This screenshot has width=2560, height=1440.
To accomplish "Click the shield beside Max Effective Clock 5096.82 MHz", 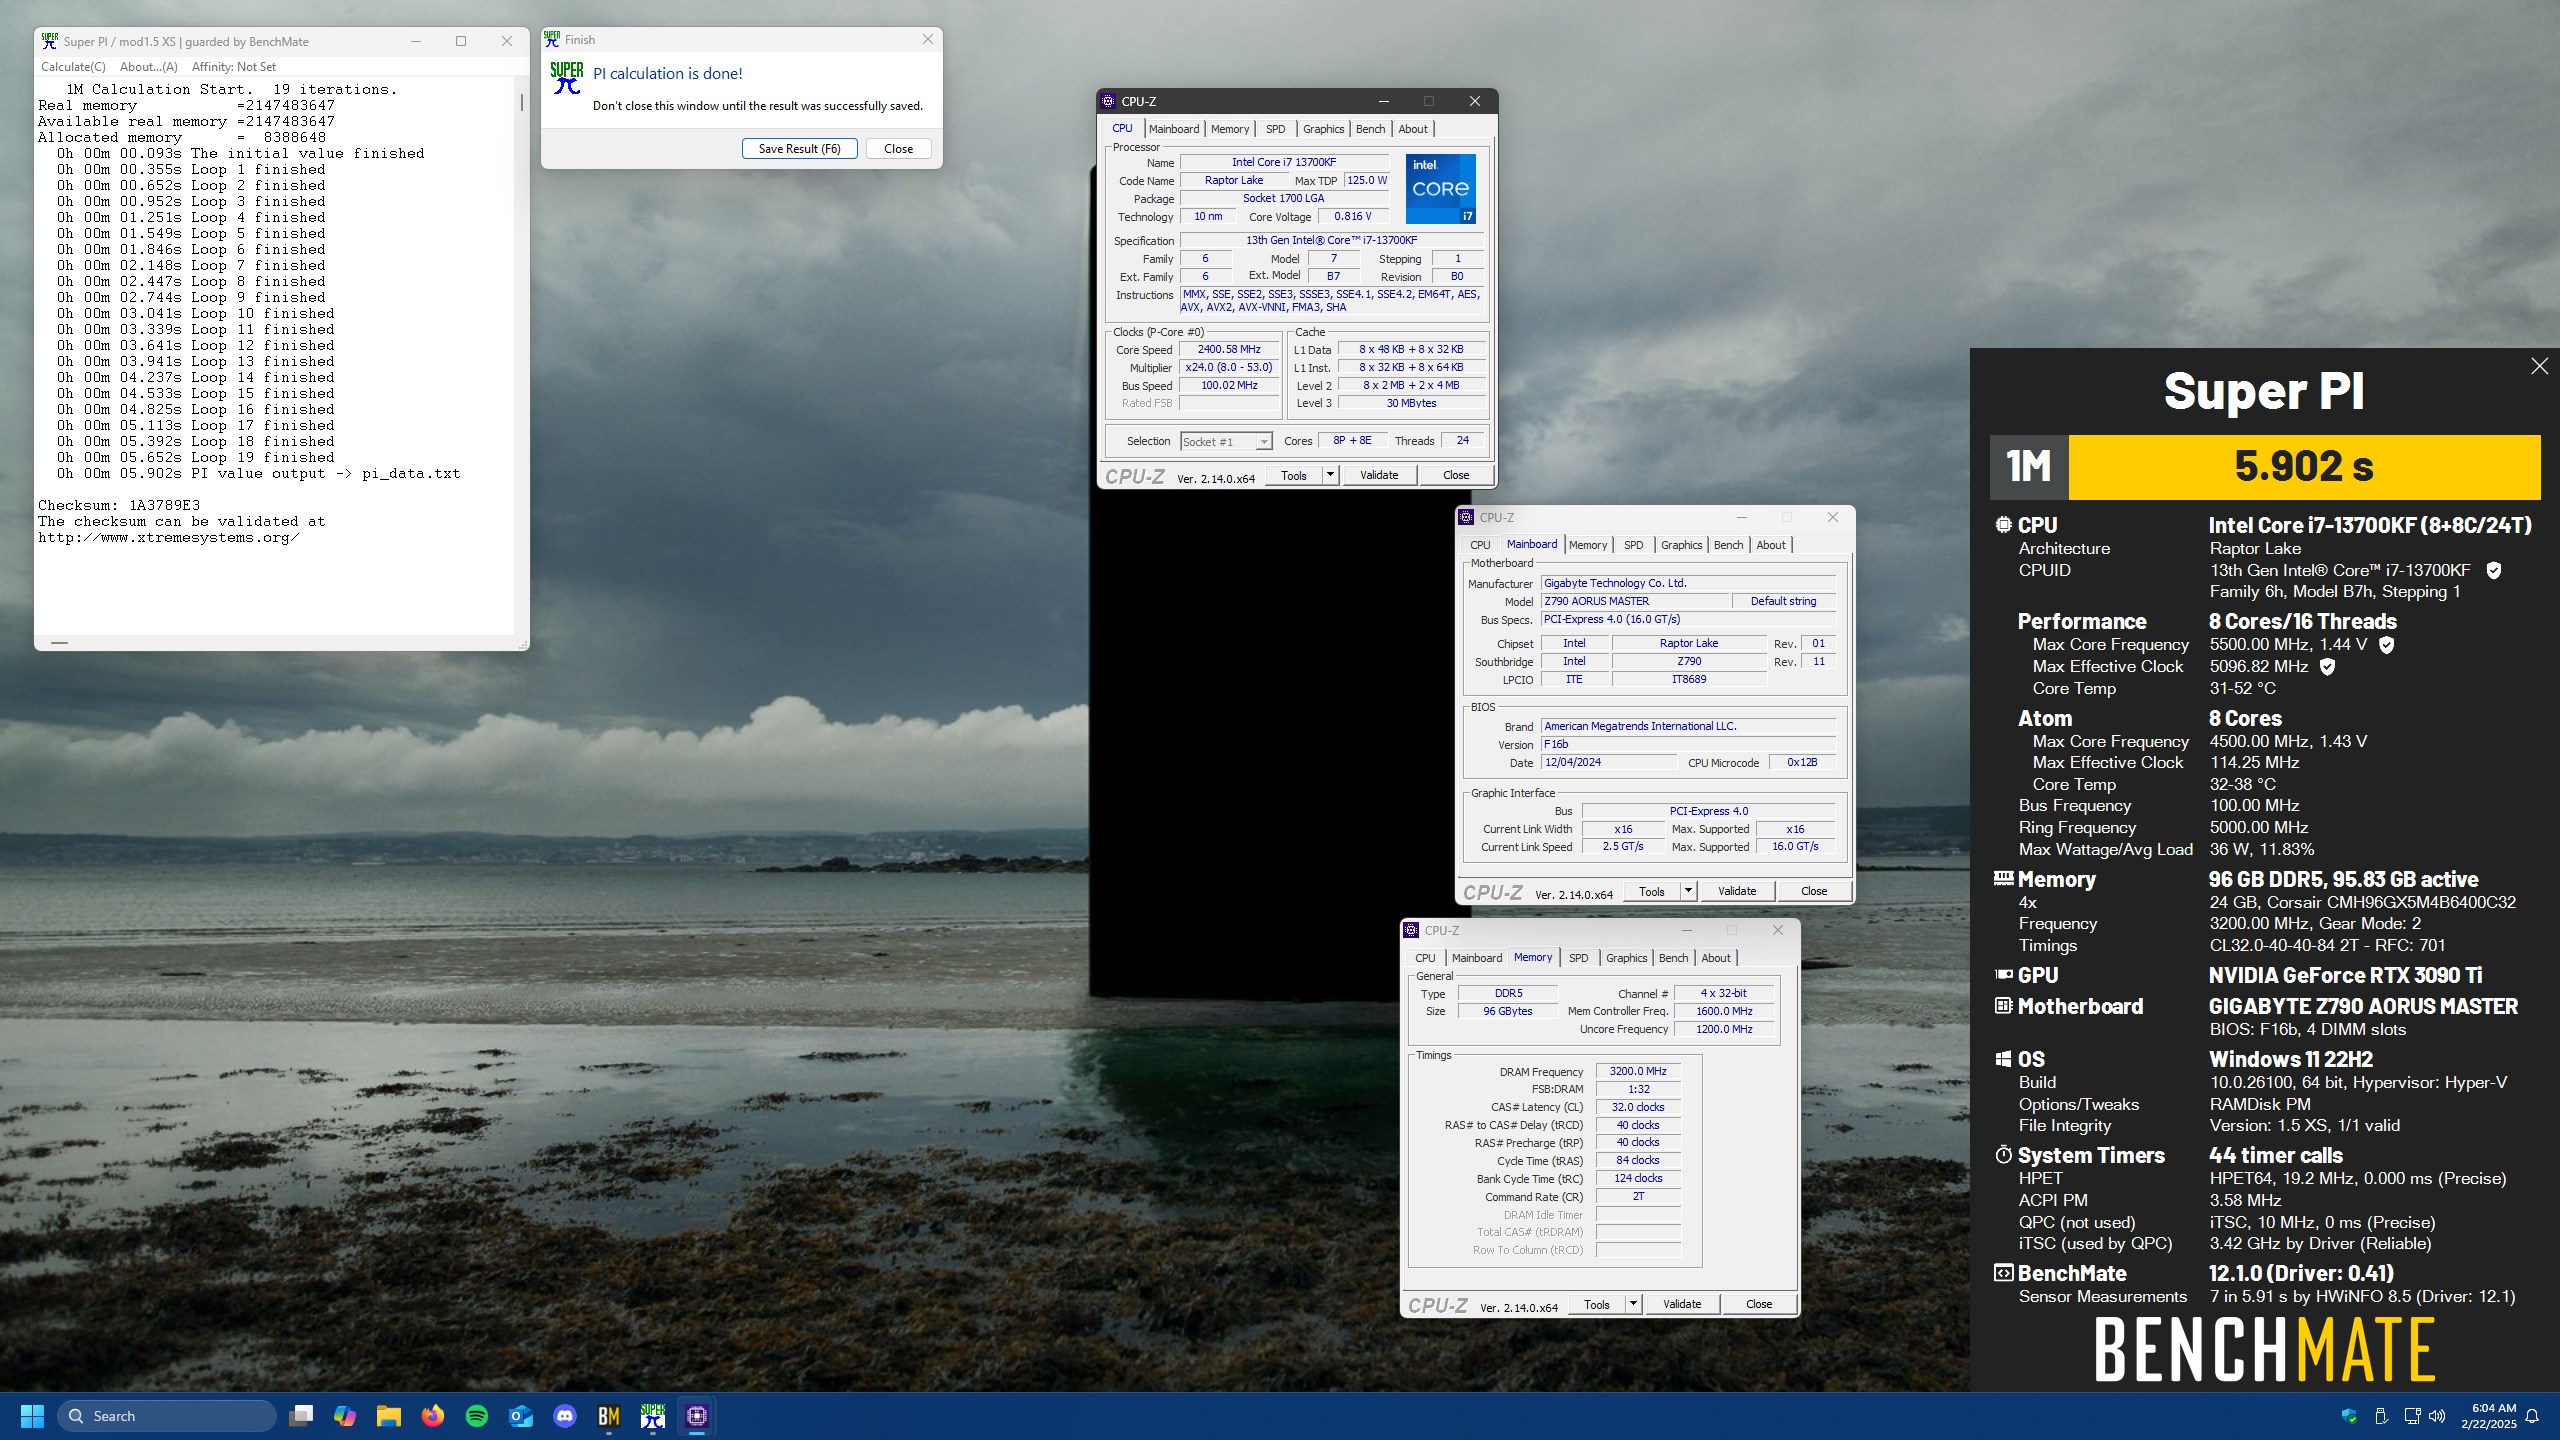I will pos(2327,667).
